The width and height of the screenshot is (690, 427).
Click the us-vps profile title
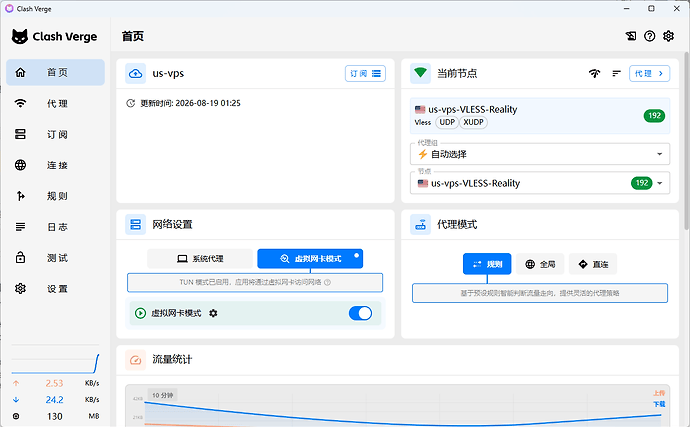[168, 74]
